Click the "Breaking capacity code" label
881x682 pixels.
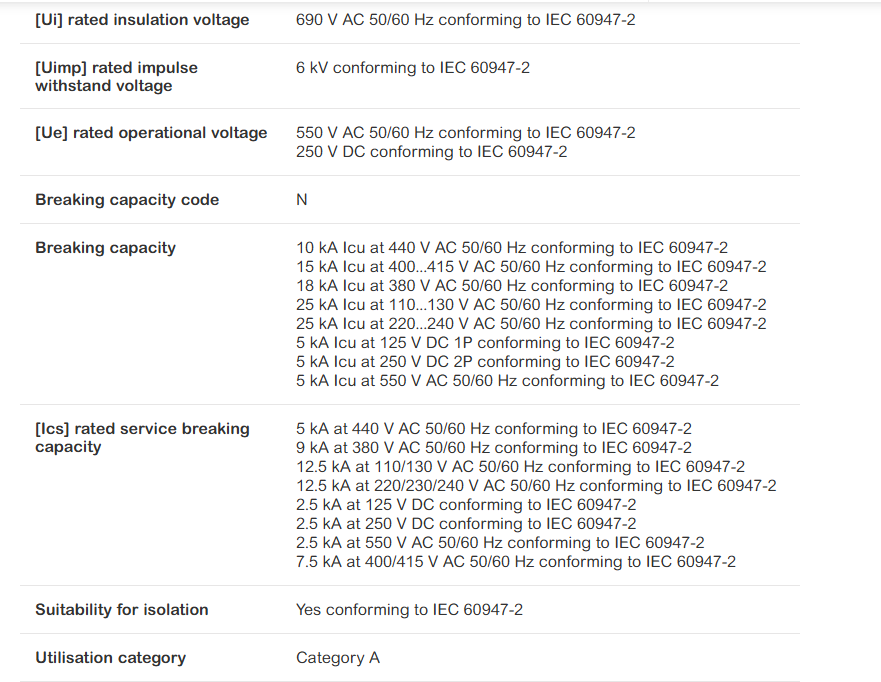tap(127, 200)
